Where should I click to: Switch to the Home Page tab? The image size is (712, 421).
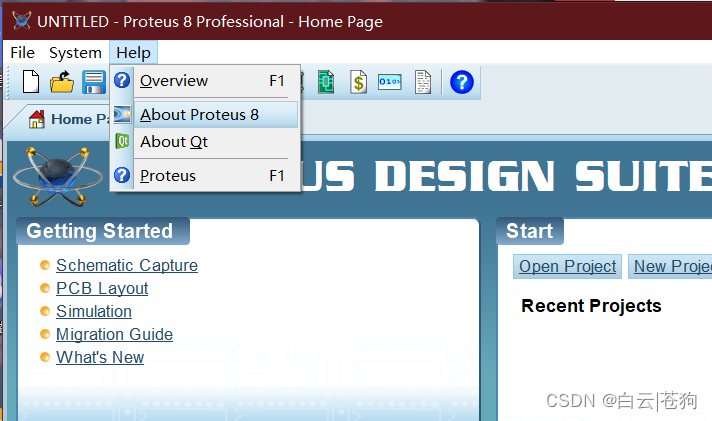click(x=68, y=119)
